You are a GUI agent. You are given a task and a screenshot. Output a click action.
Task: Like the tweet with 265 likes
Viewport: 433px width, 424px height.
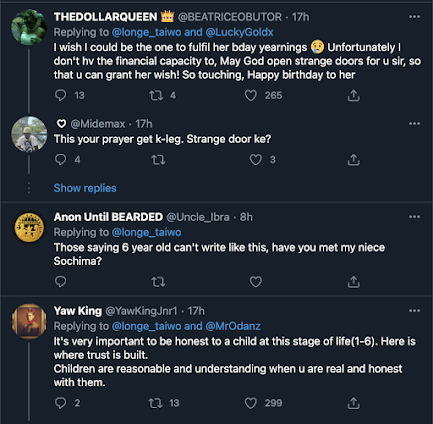[x=251, y=95]
